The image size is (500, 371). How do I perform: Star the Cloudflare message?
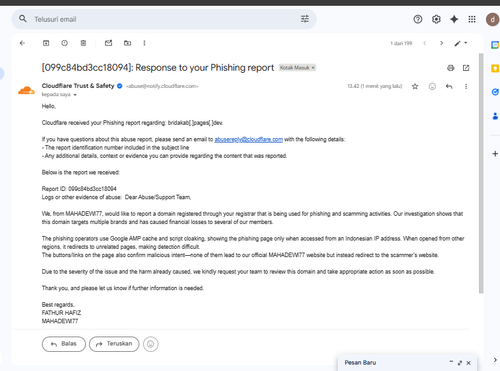[415, 86]
